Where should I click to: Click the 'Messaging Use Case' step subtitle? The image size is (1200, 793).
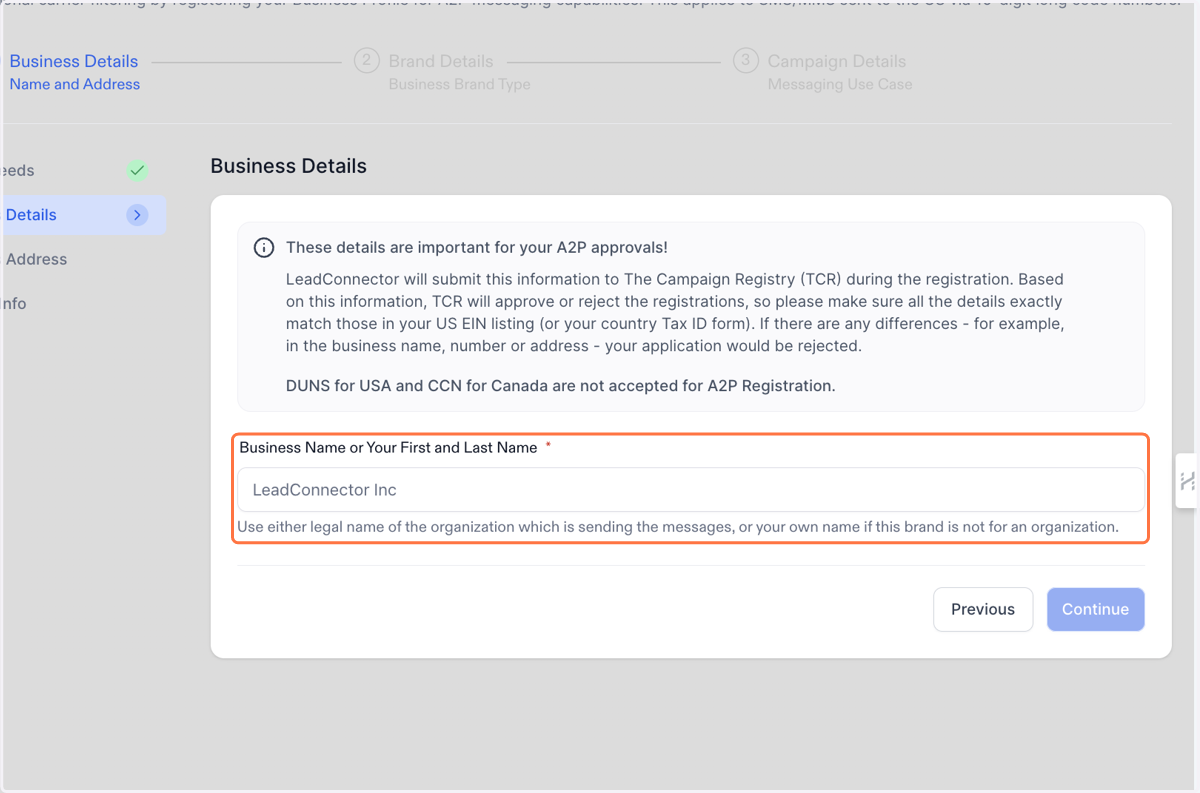point(840,84)
